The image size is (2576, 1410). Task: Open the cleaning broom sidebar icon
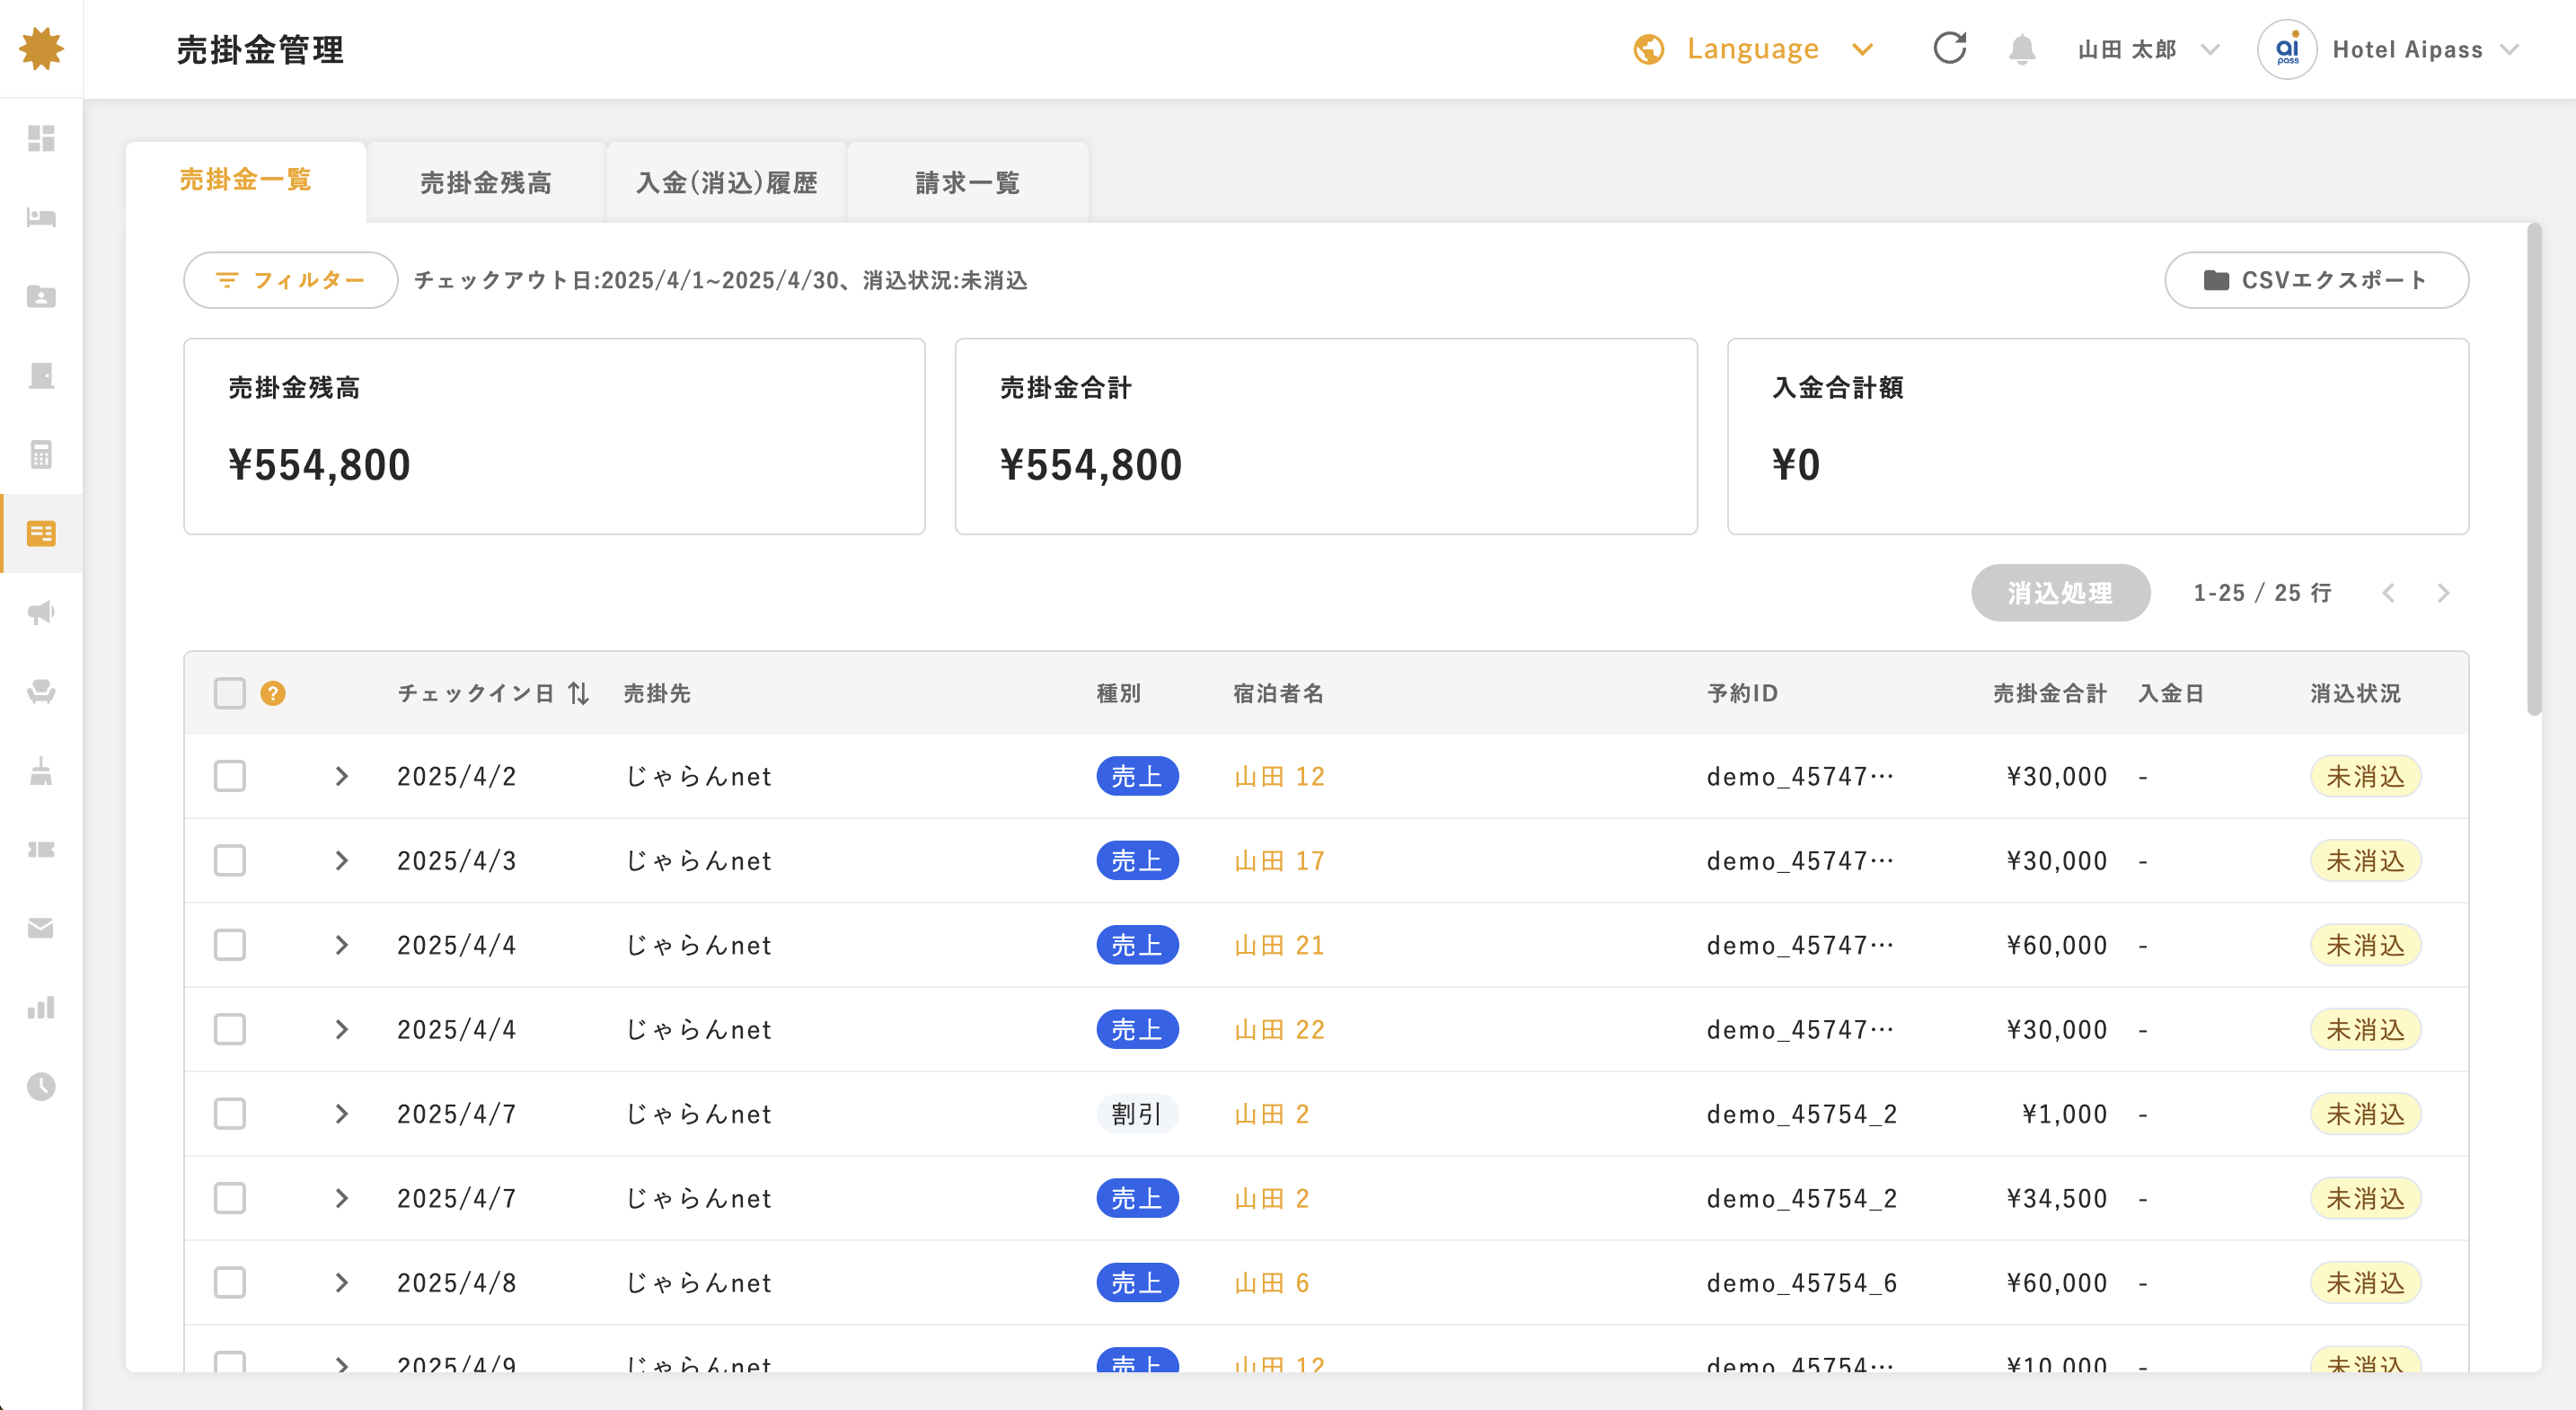coord(41,770)
